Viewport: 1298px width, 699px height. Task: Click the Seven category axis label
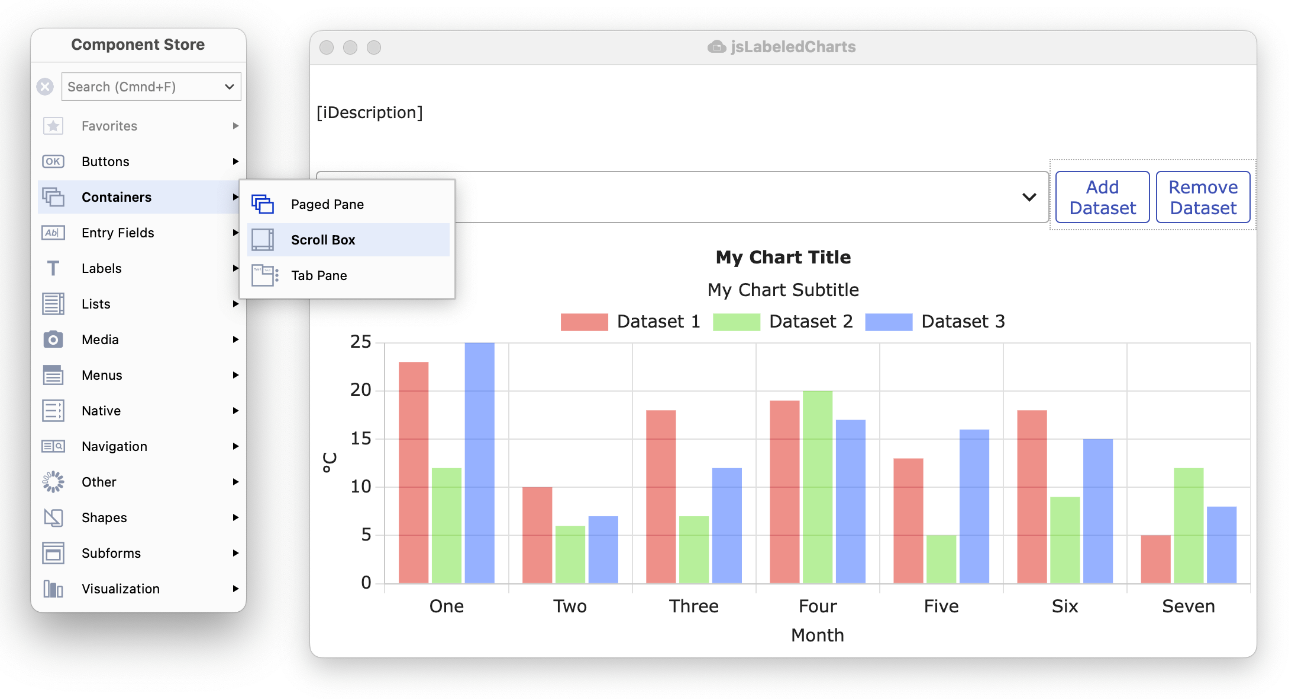coord(1188,606)
